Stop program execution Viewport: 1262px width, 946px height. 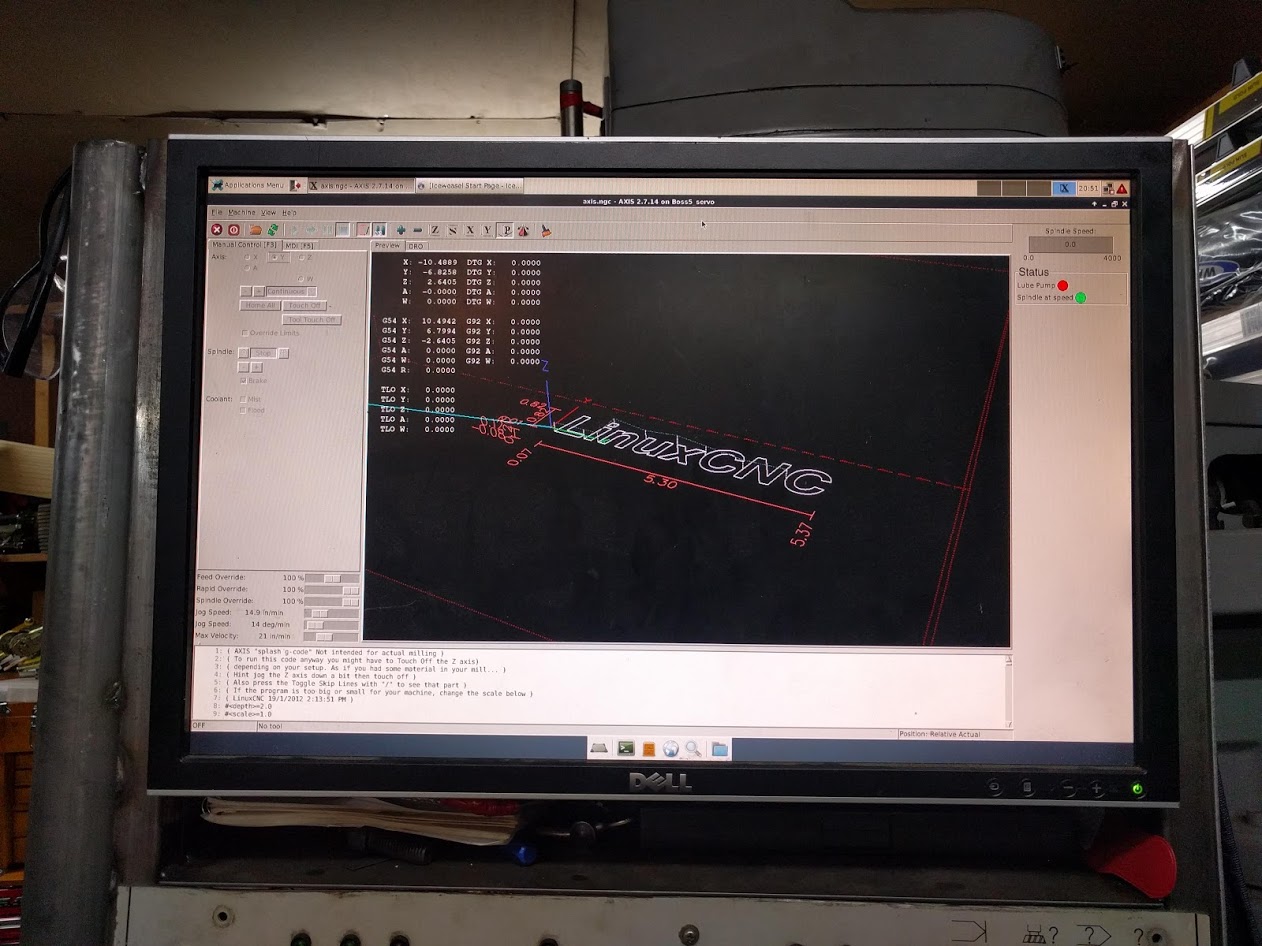(342, 230)
